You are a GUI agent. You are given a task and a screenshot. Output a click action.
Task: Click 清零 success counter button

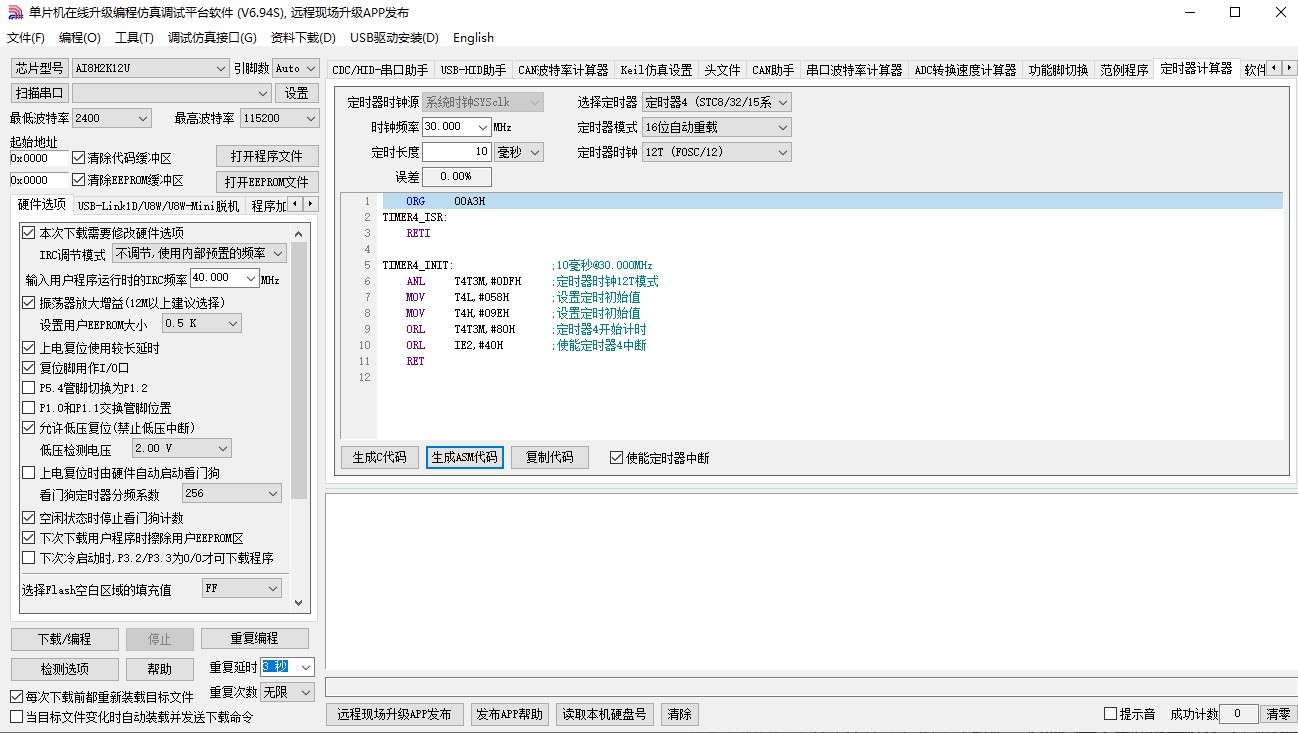[1278, 714]
